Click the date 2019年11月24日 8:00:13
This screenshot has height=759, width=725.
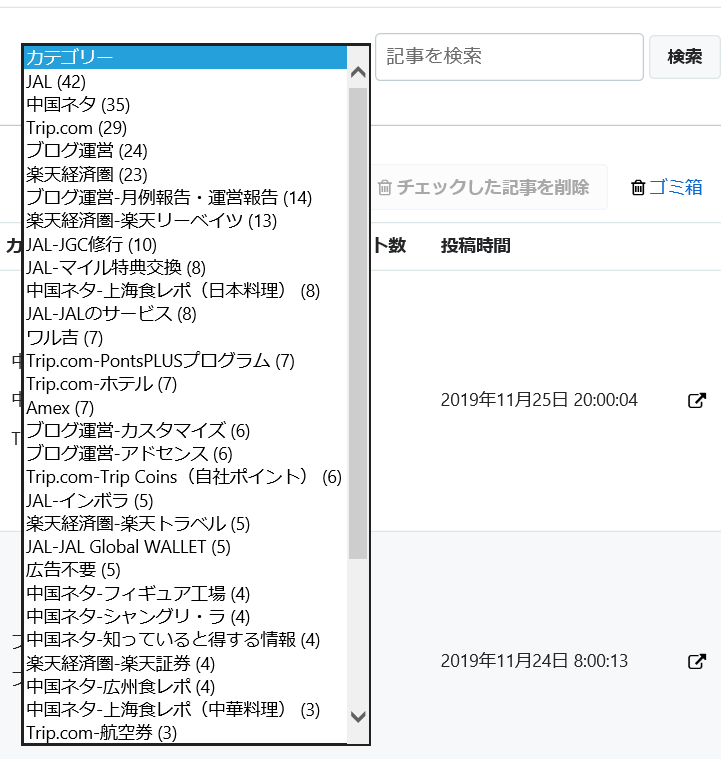[534, 661]
